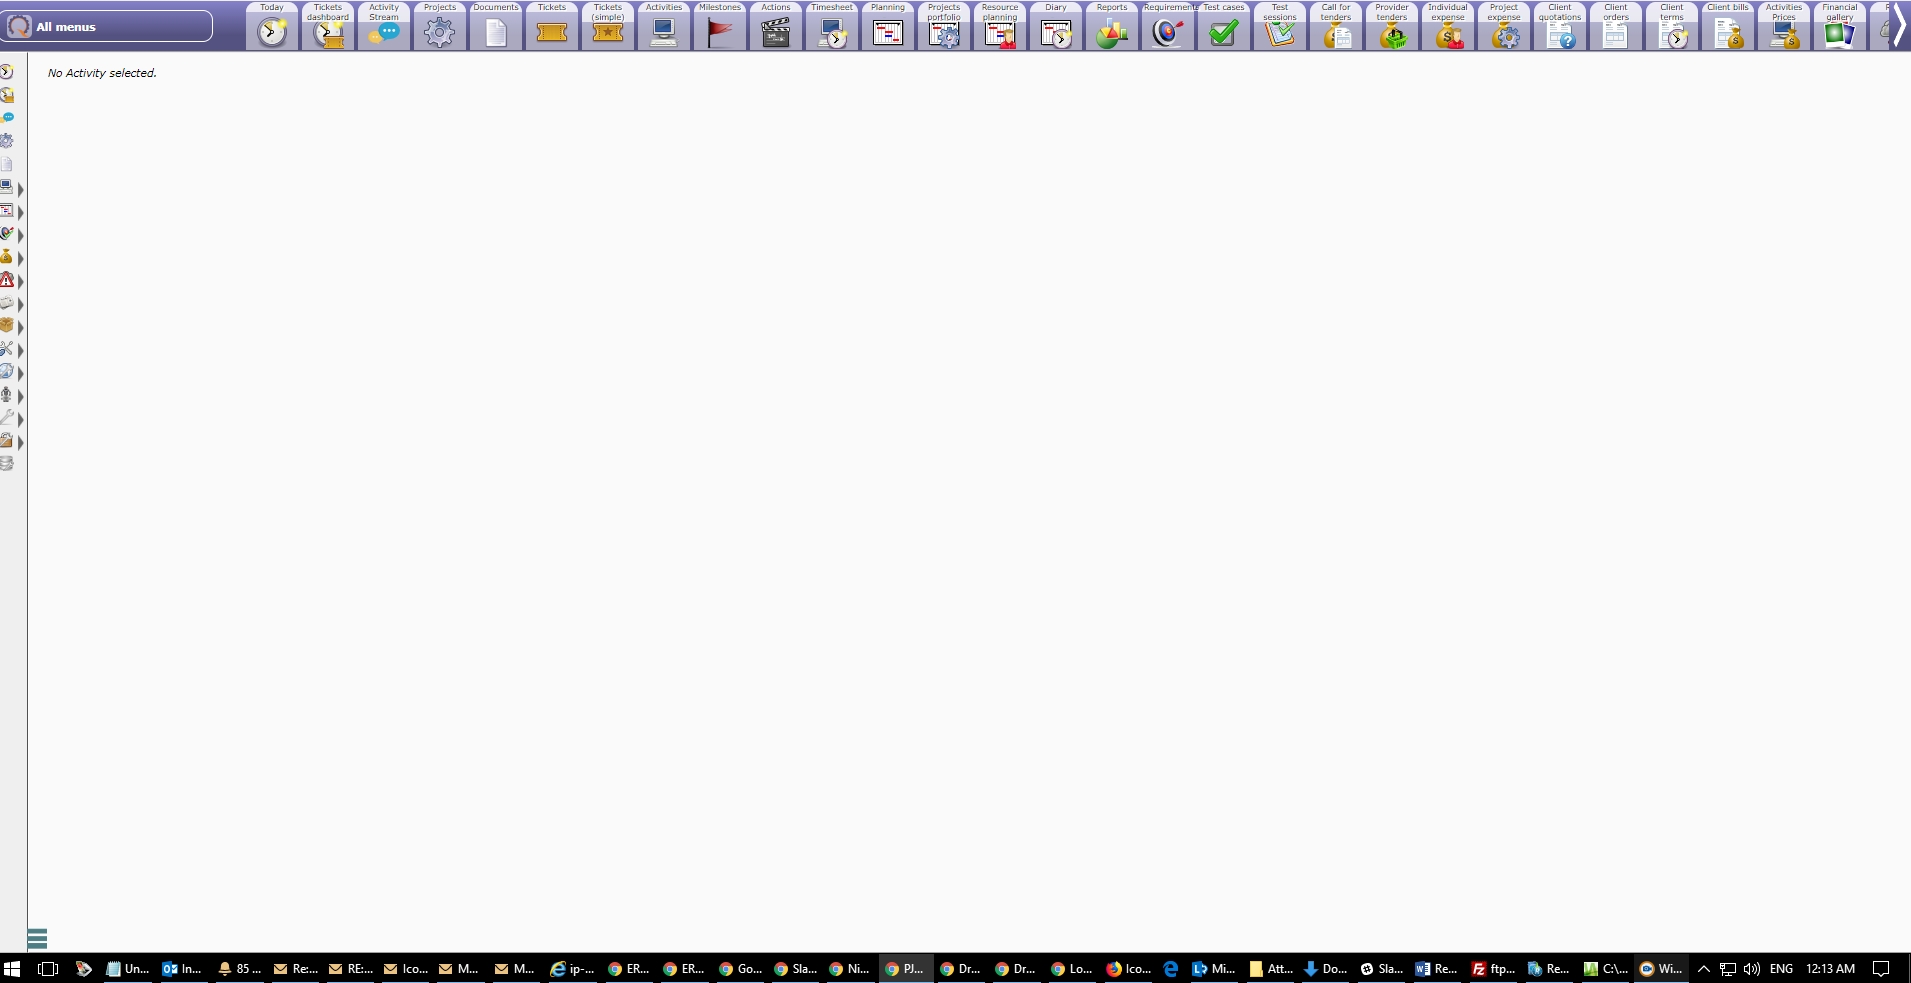
Task: Click the padlock icon in the sidebar
Action: click(7, 441)
